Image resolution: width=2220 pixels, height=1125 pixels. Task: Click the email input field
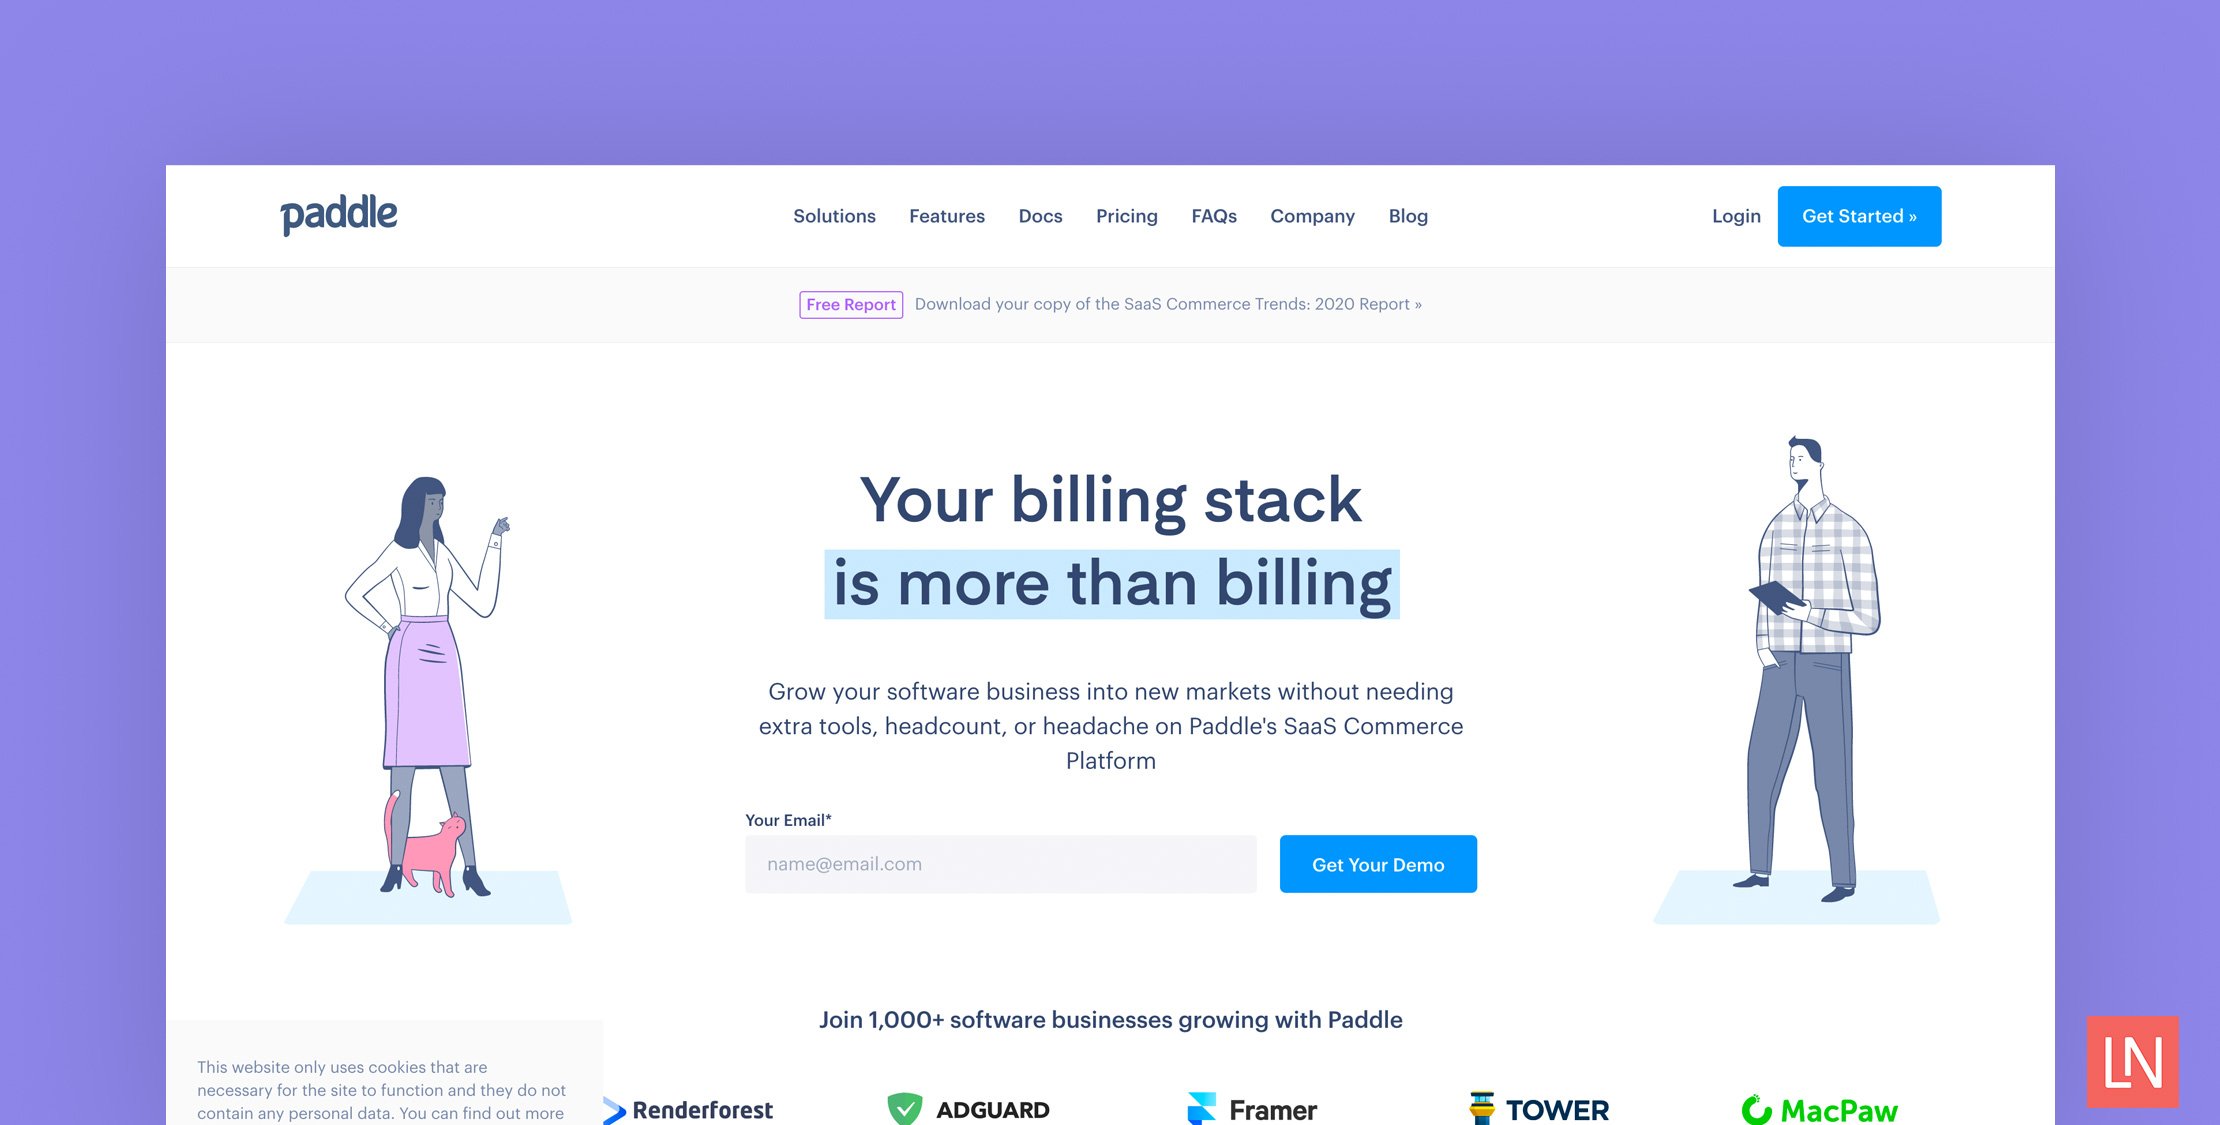(x=1002, y=862)
